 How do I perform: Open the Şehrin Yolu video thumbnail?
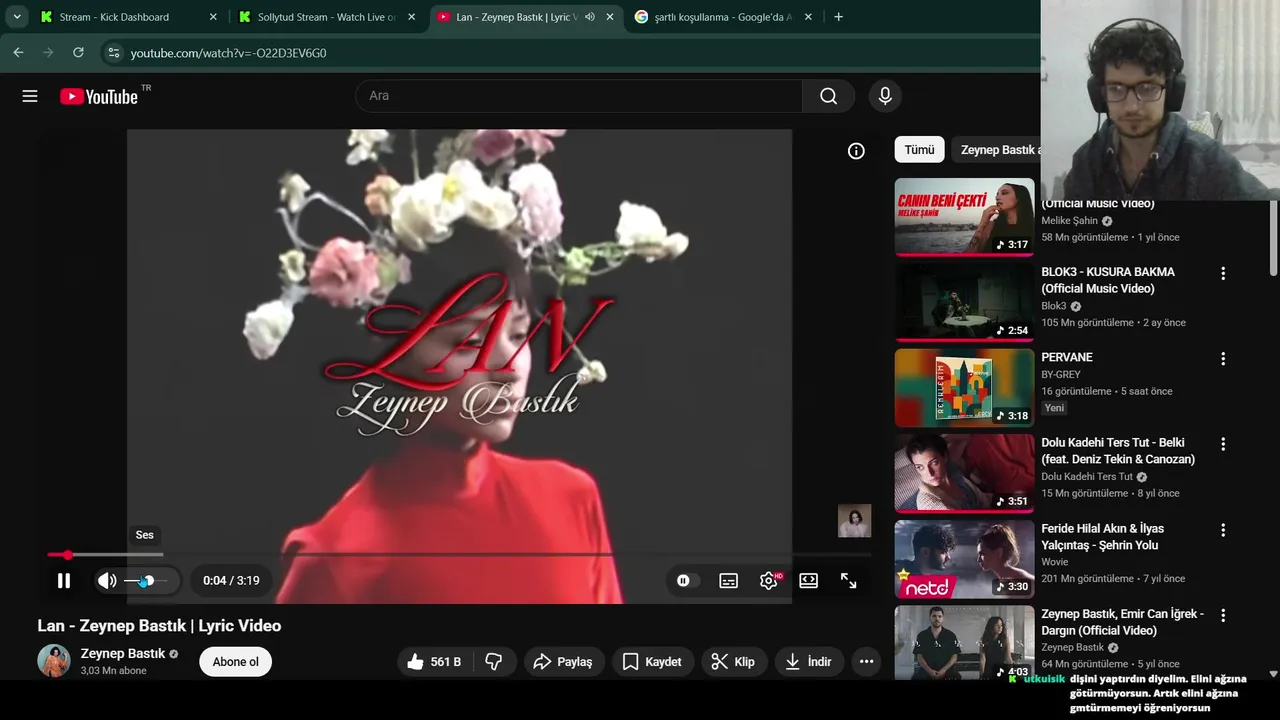coord(964,559)
